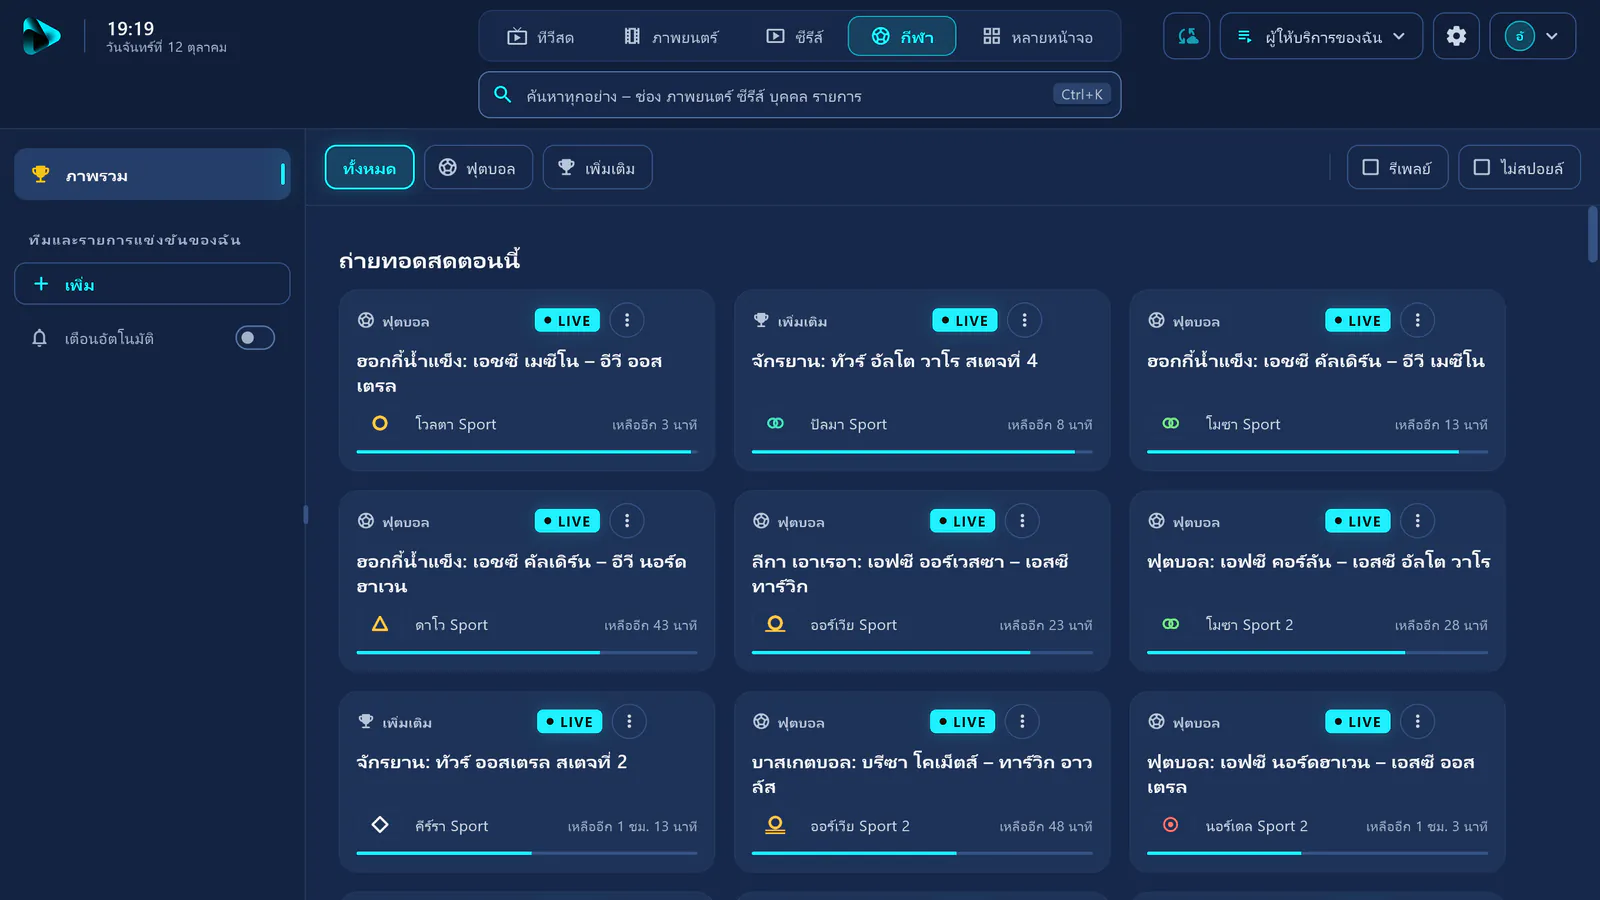Toggle the เตือนอัตโนมัติ switch
Viewport: 1600px width, 900px height.
(255, 338)
